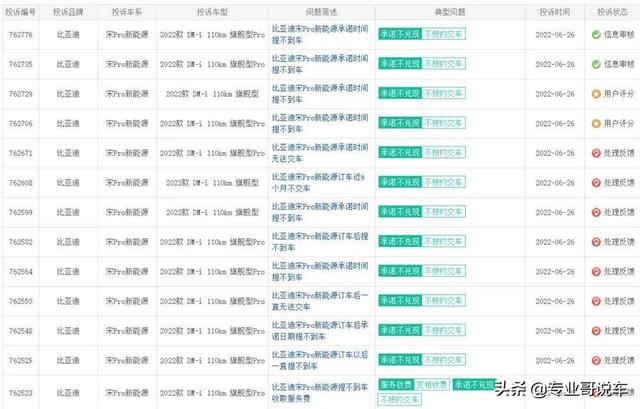
Task: Select the 投诉车系 column header
Action: 127,12
